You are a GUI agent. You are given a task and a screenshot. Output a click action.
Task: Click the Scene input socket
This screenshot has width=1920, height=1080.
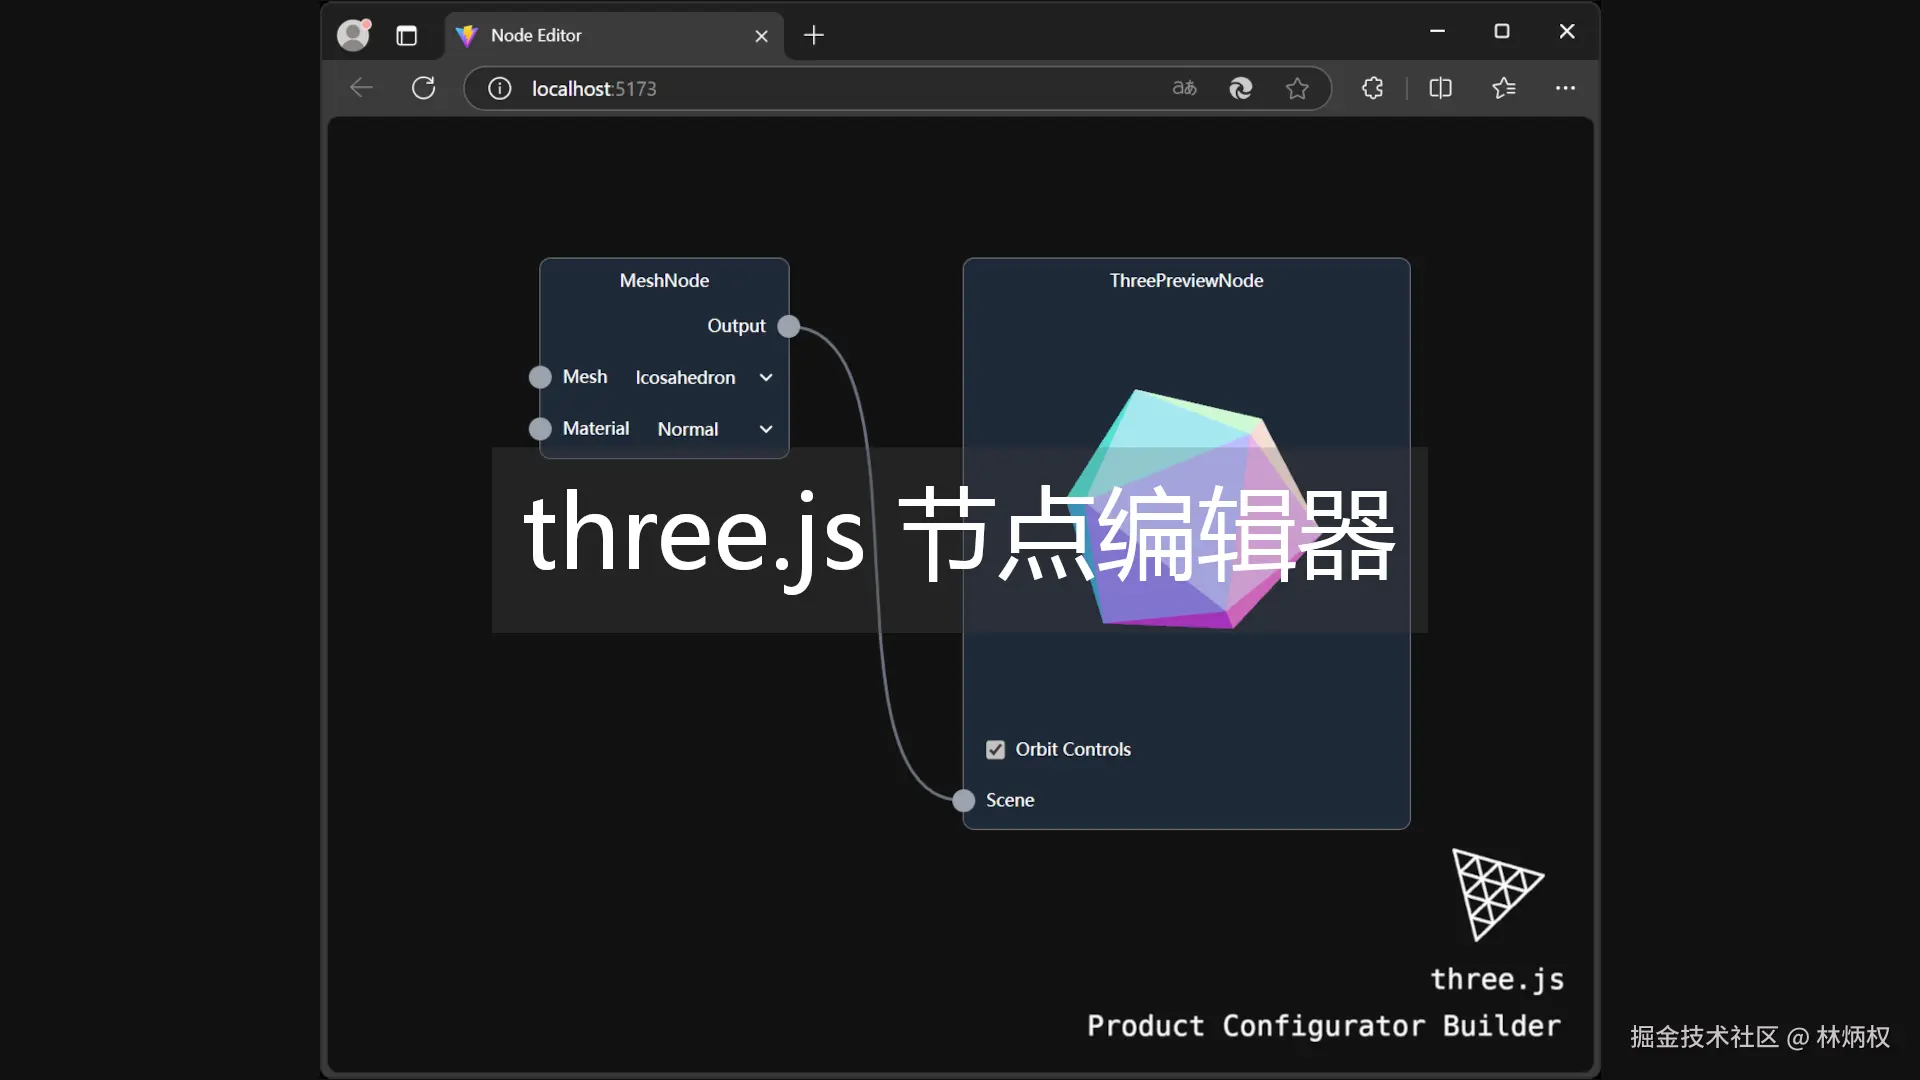tap(963, 800)
